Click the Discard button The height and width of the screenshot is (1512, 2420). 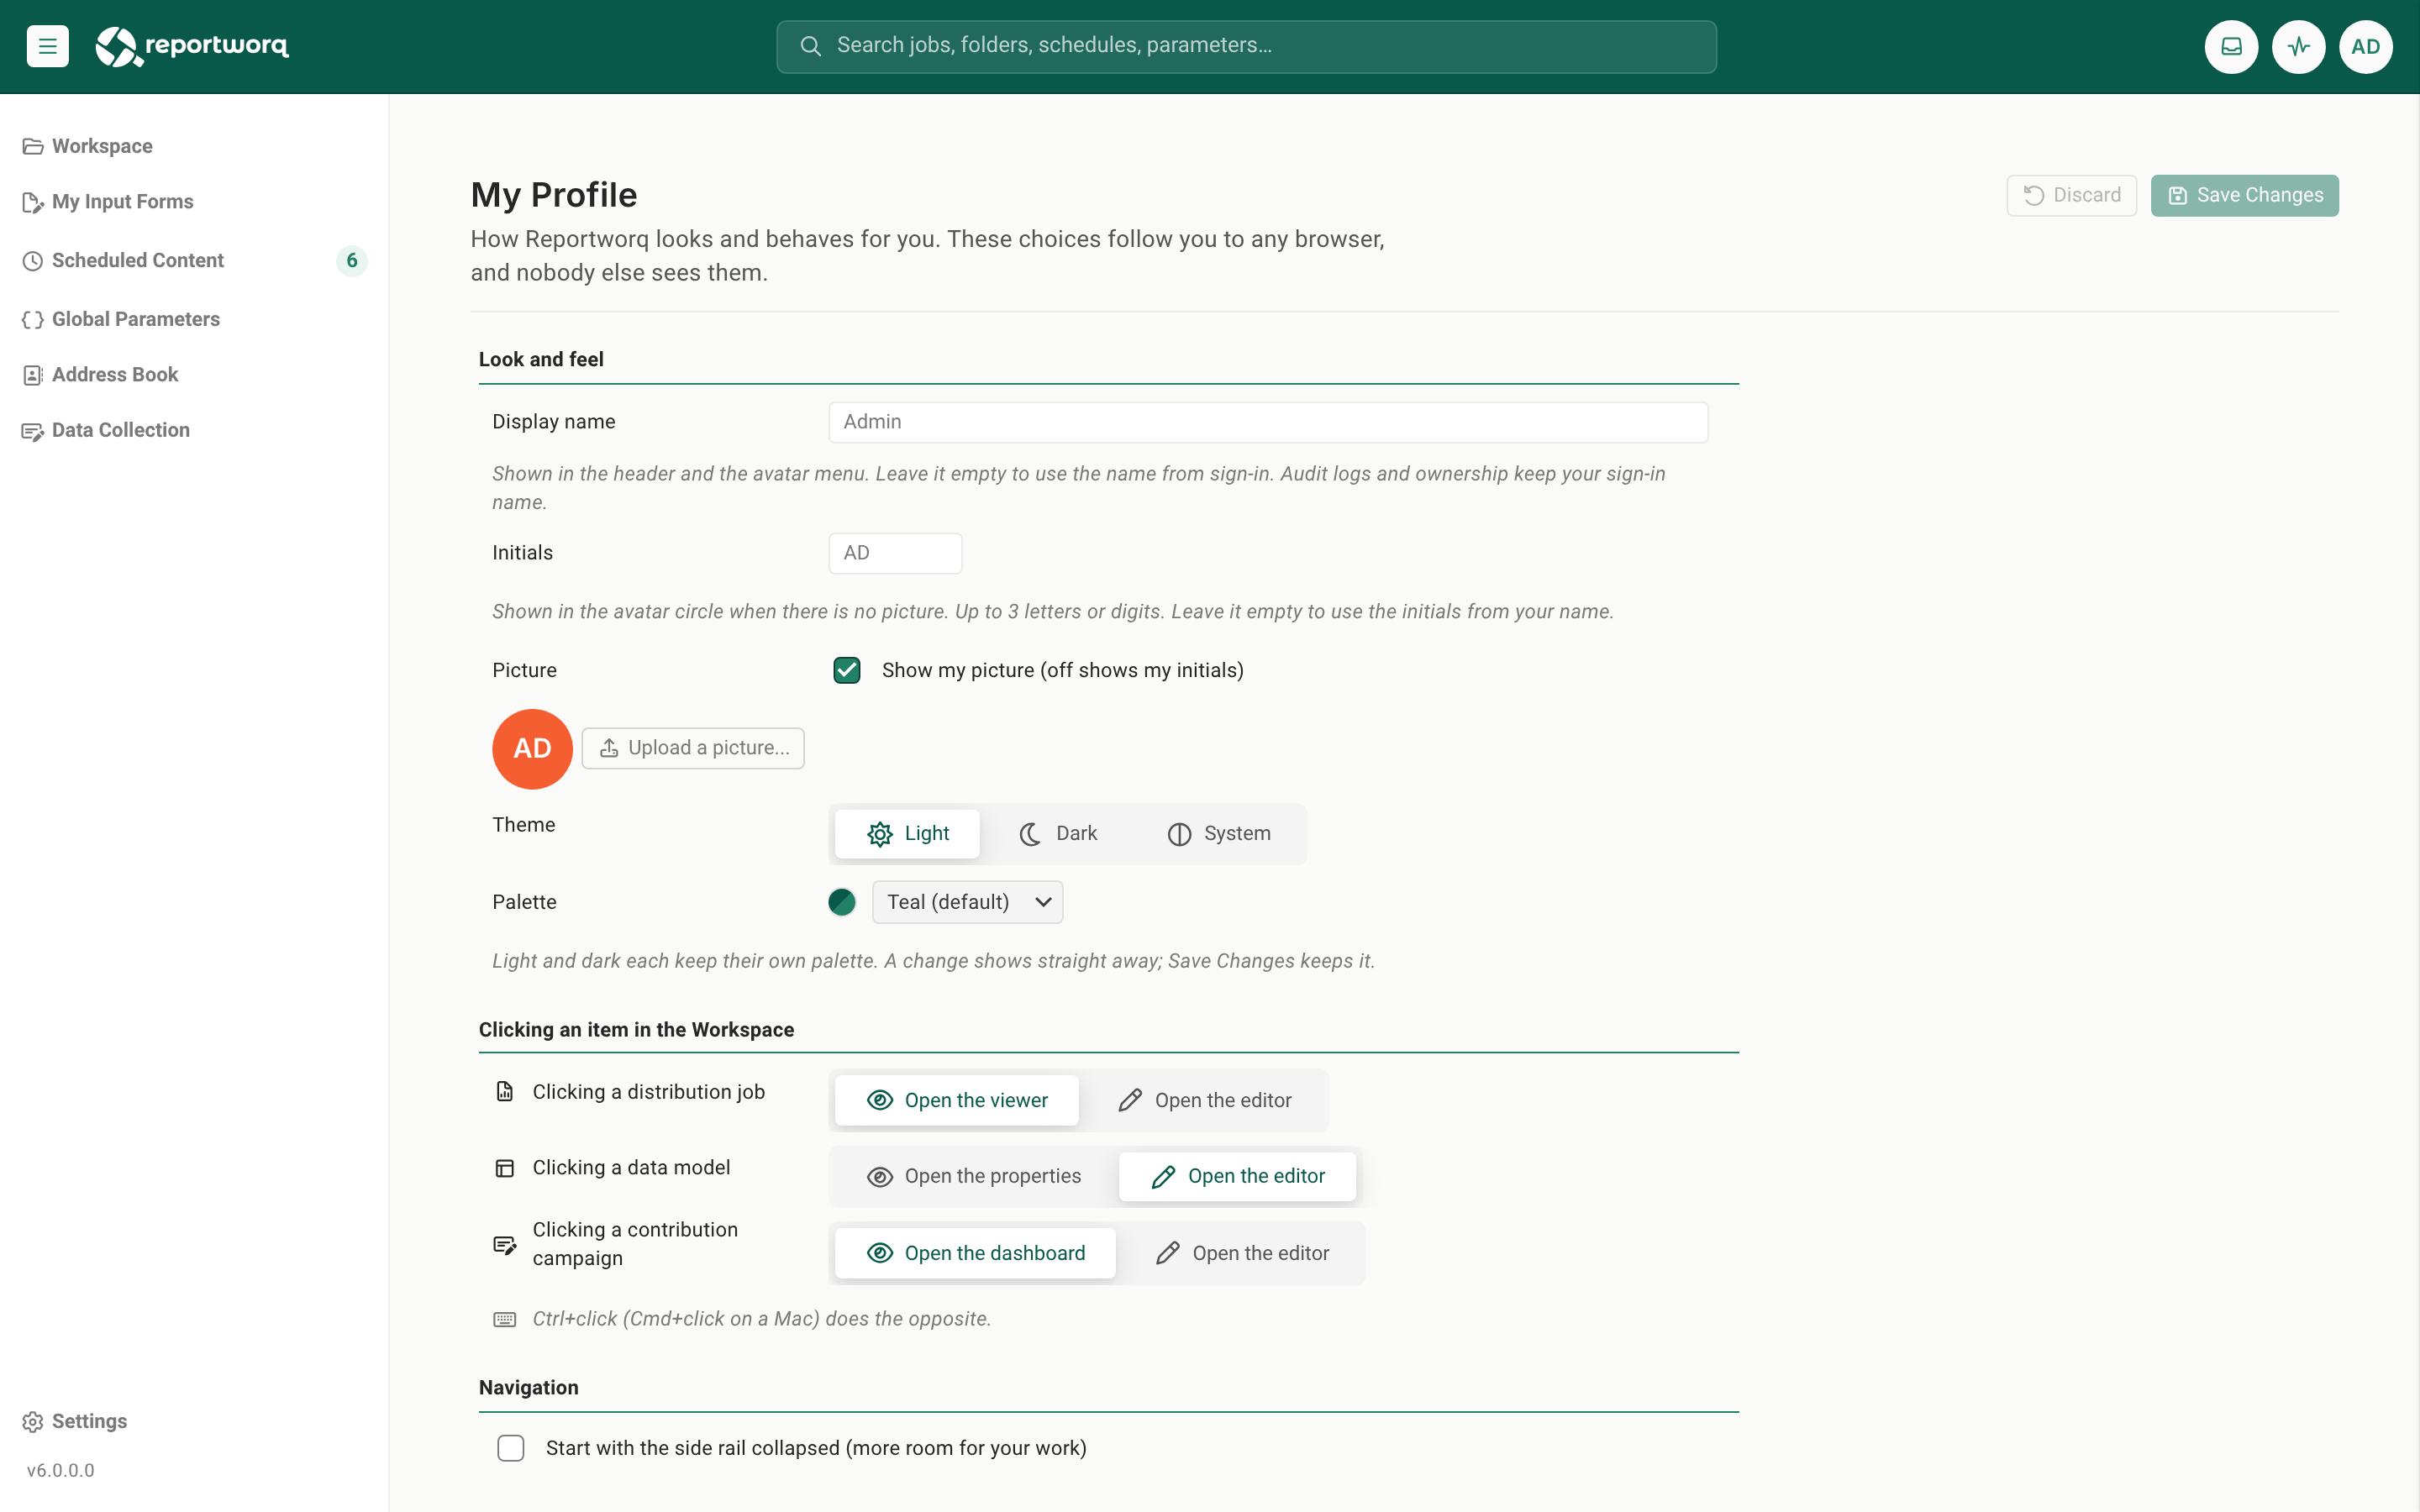[2071, 195]
